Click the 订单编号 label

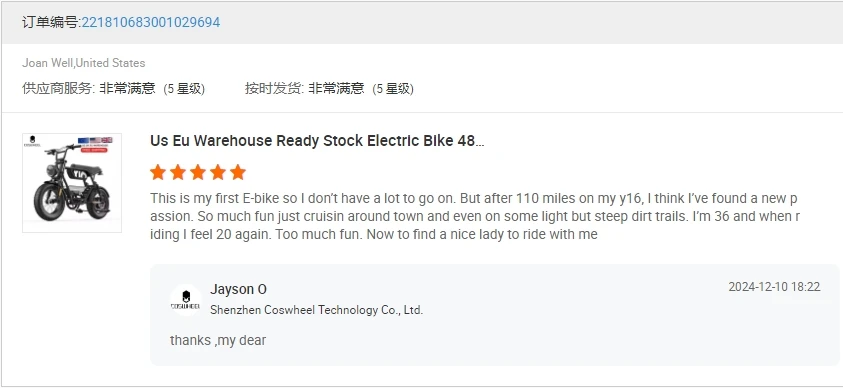tap(51, 22)
